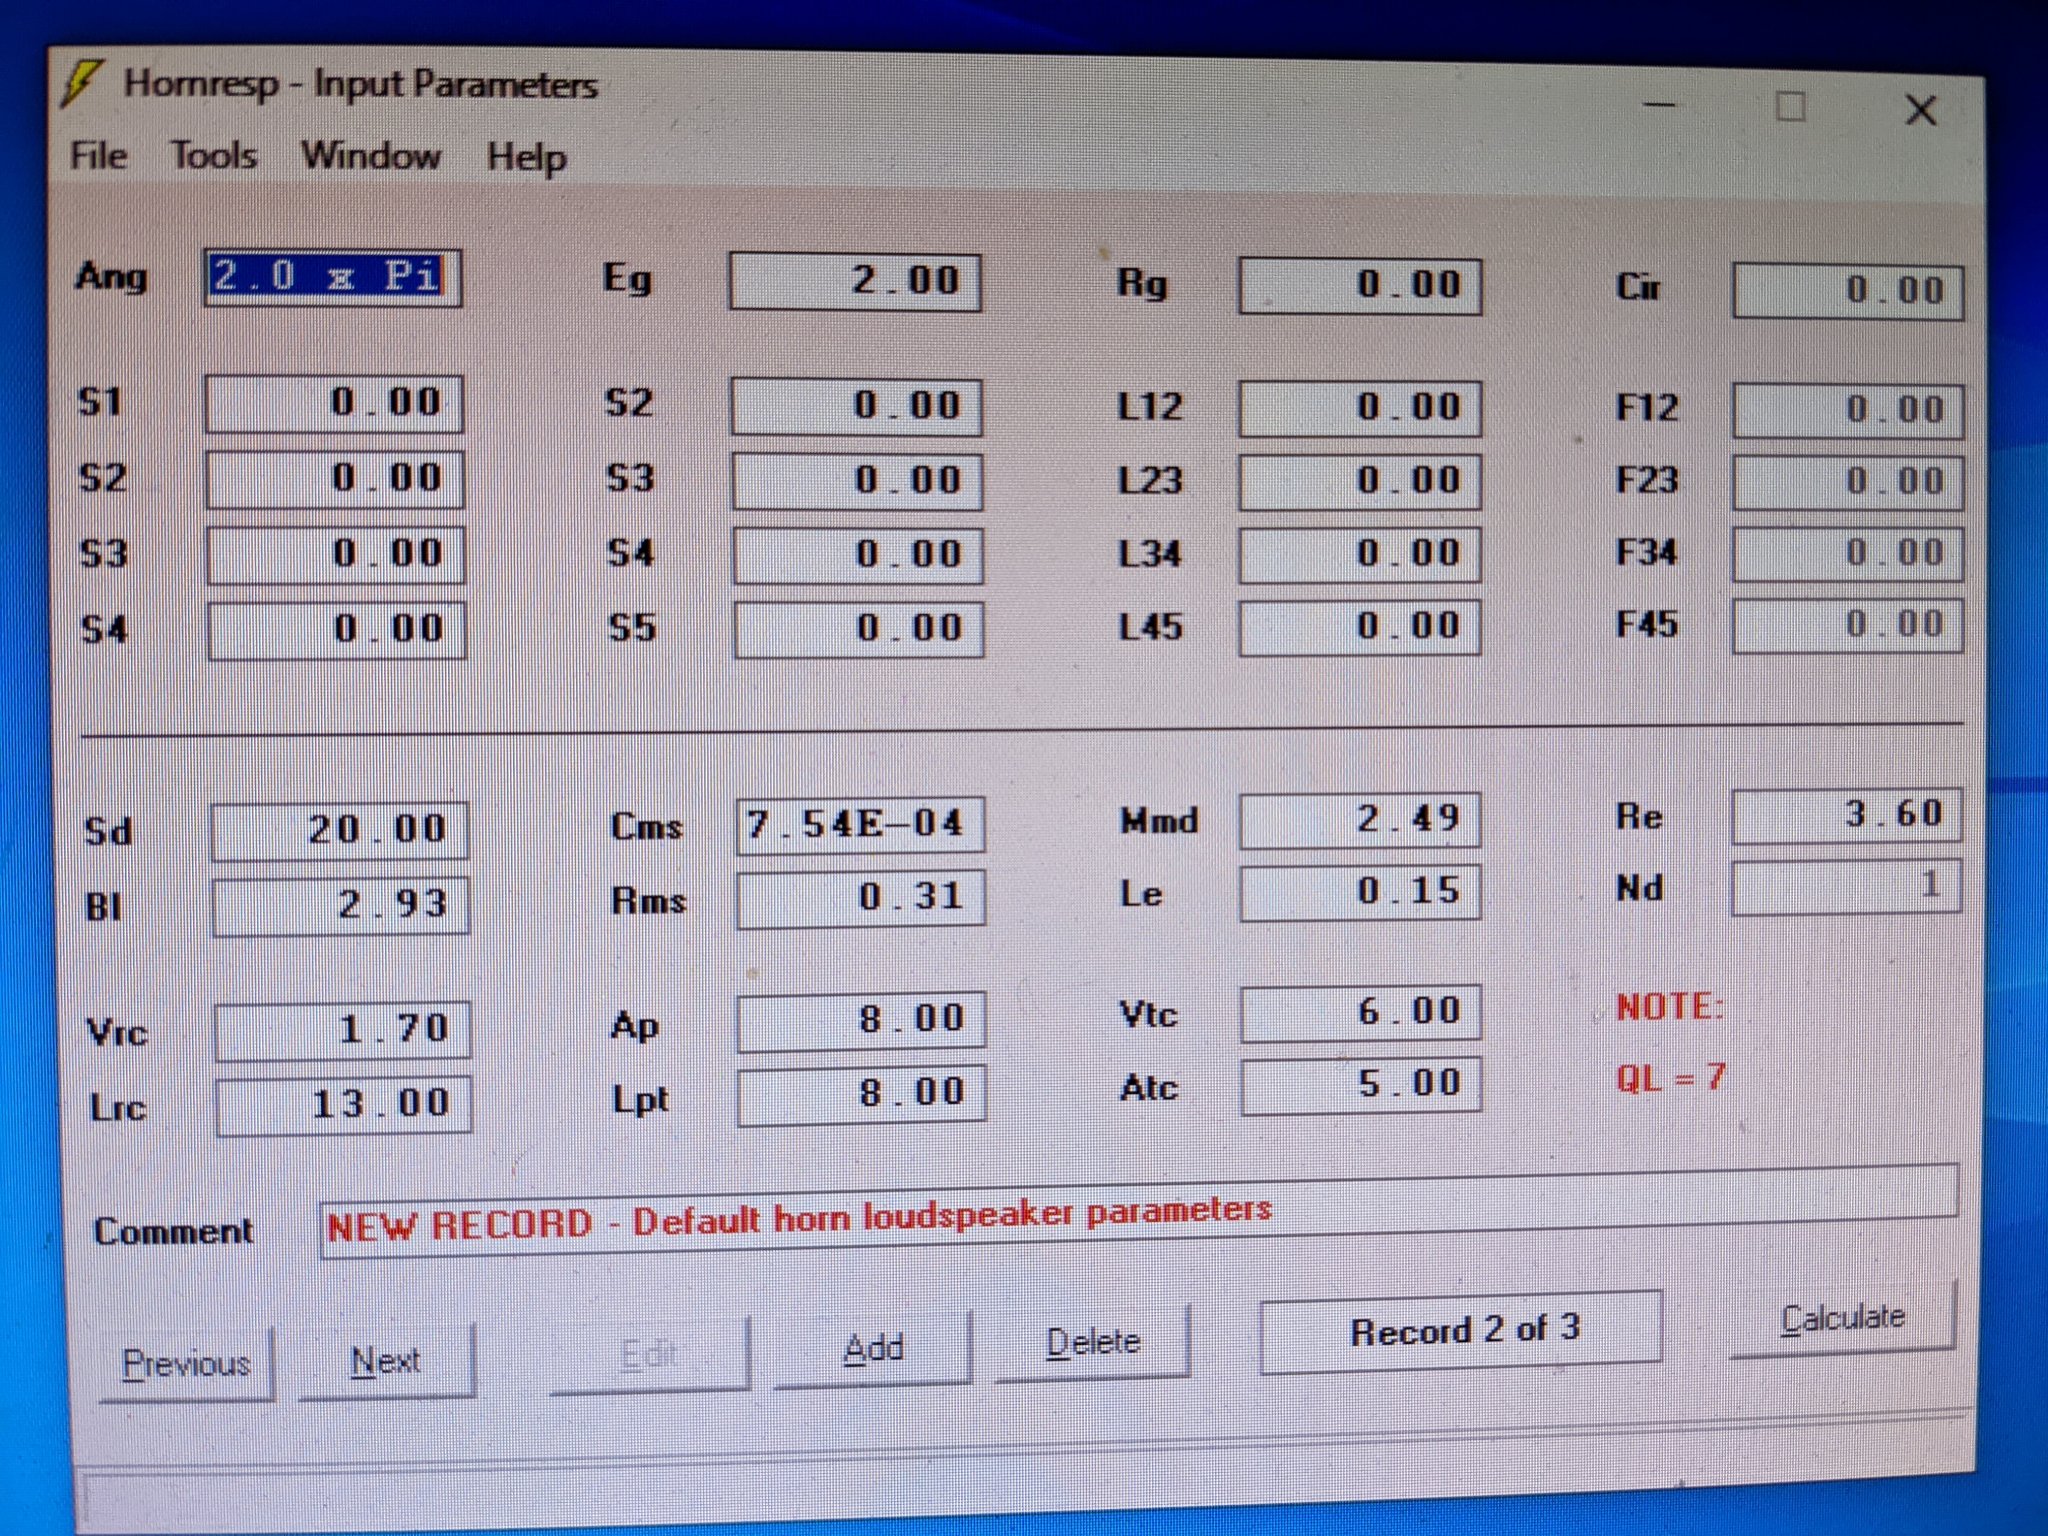Click the Delete button
The width and height of the screenshot is (2048, 1536).
tap(1092, 1342)
